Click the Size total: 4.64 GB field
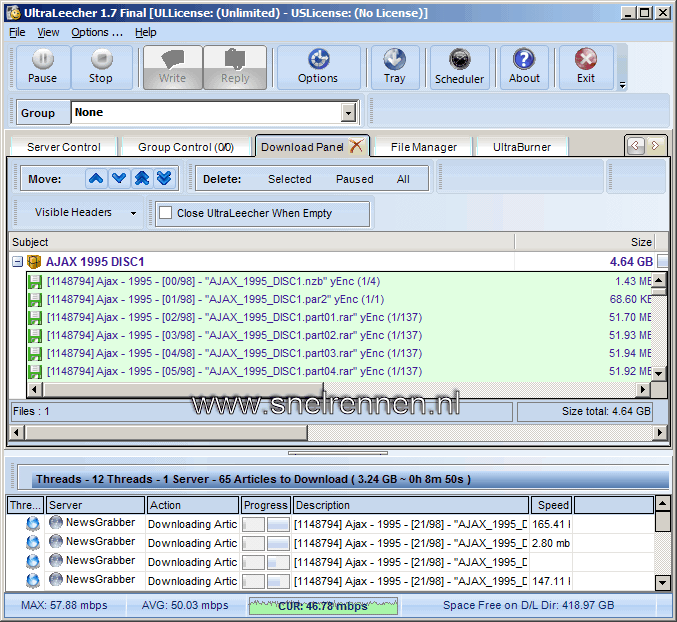The width and height of the screenshot is (677, 622). [x=585, y=411]
